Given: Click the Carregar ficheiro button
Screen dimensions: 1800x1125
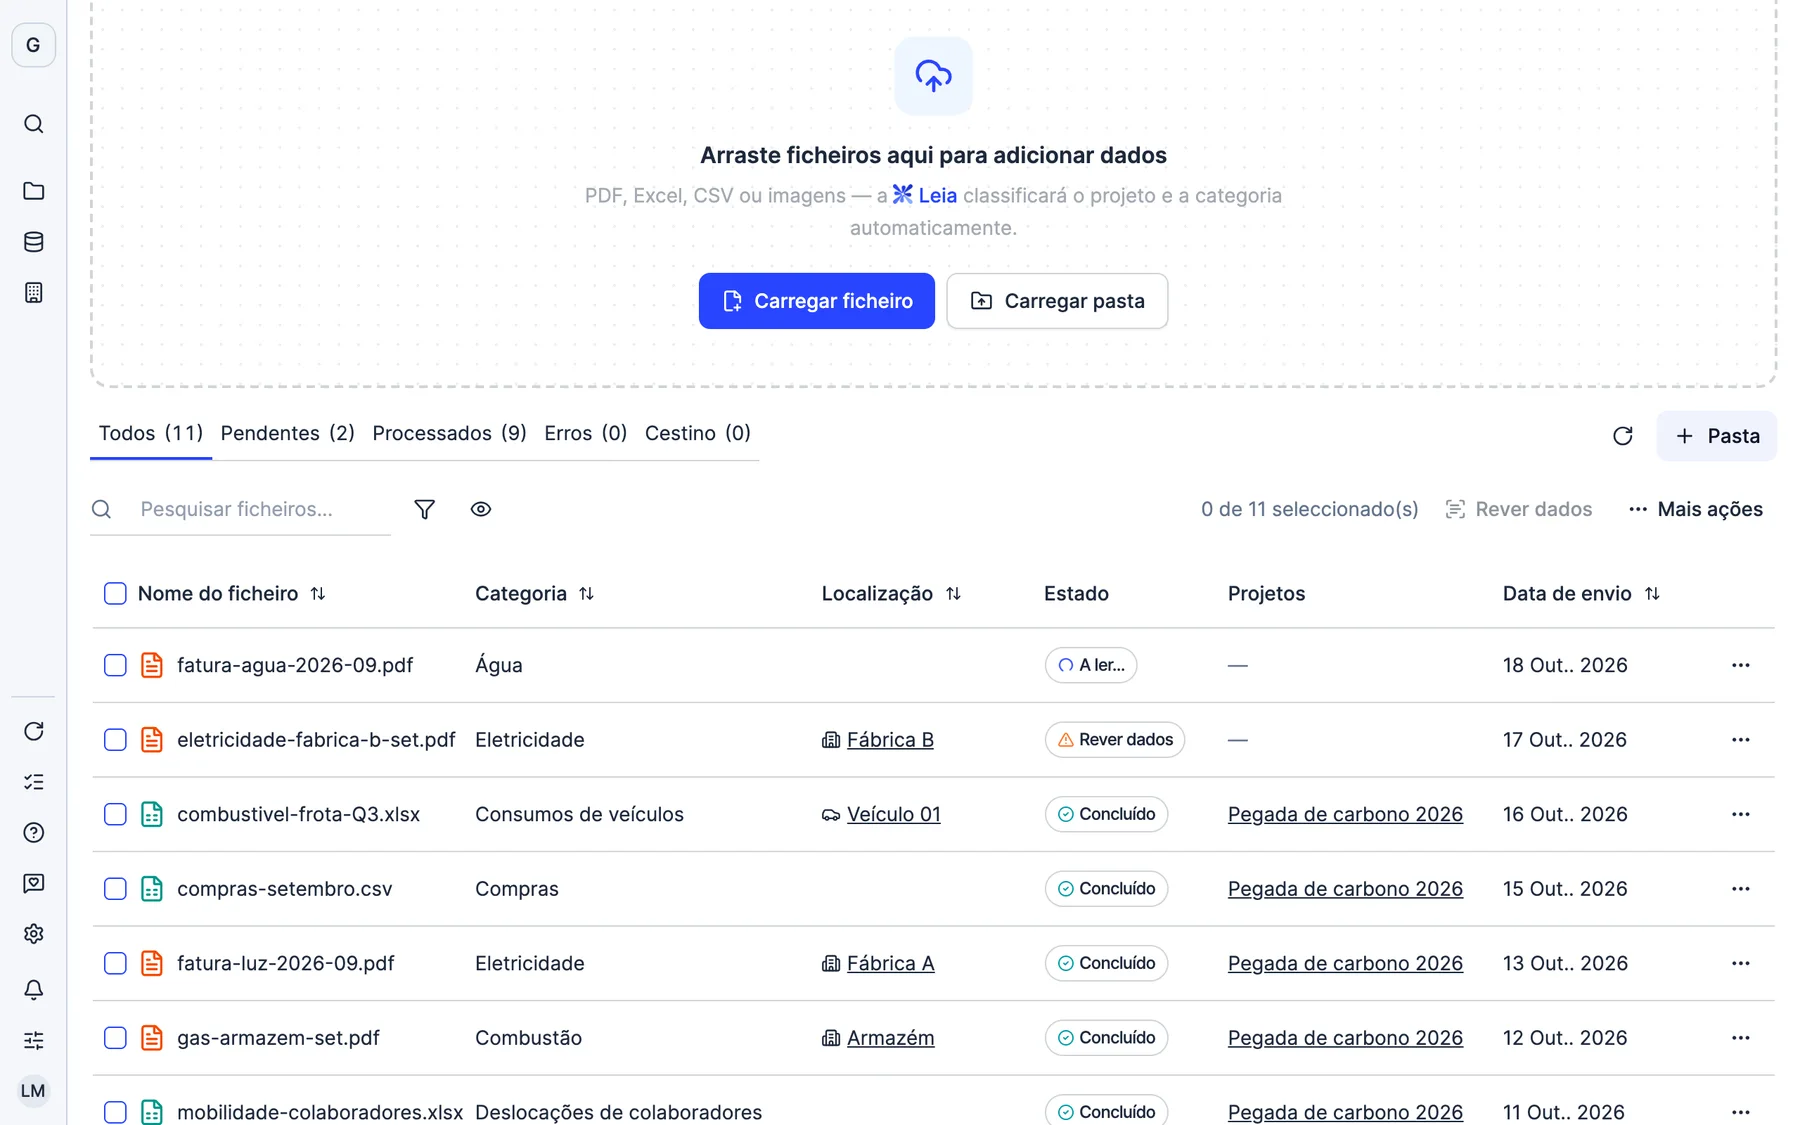Looking at the screenshot, I should pyautogui.click(x=816, y=301).
